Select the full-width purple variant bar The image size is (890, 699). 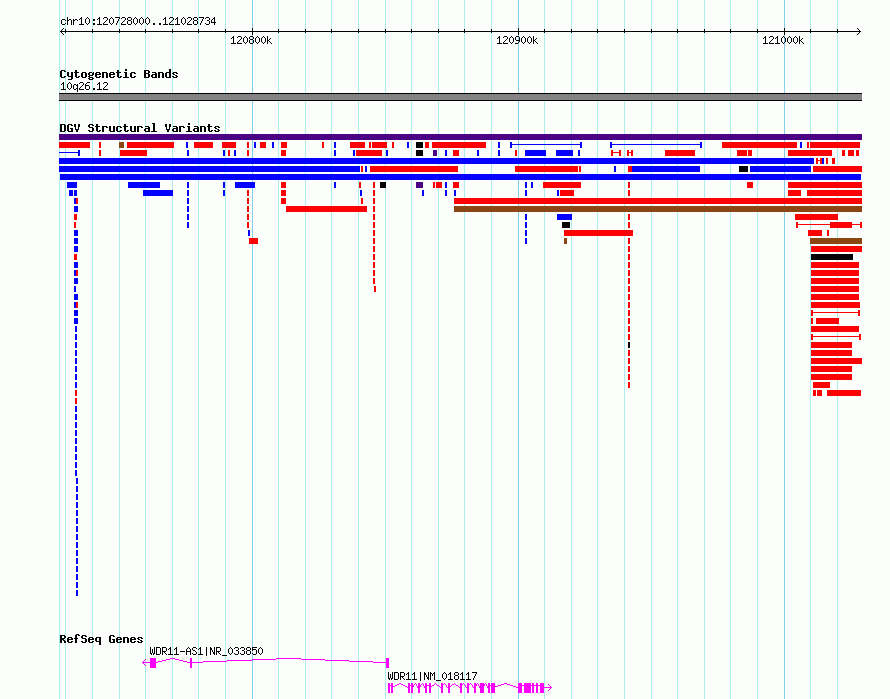tap(460, 137)
